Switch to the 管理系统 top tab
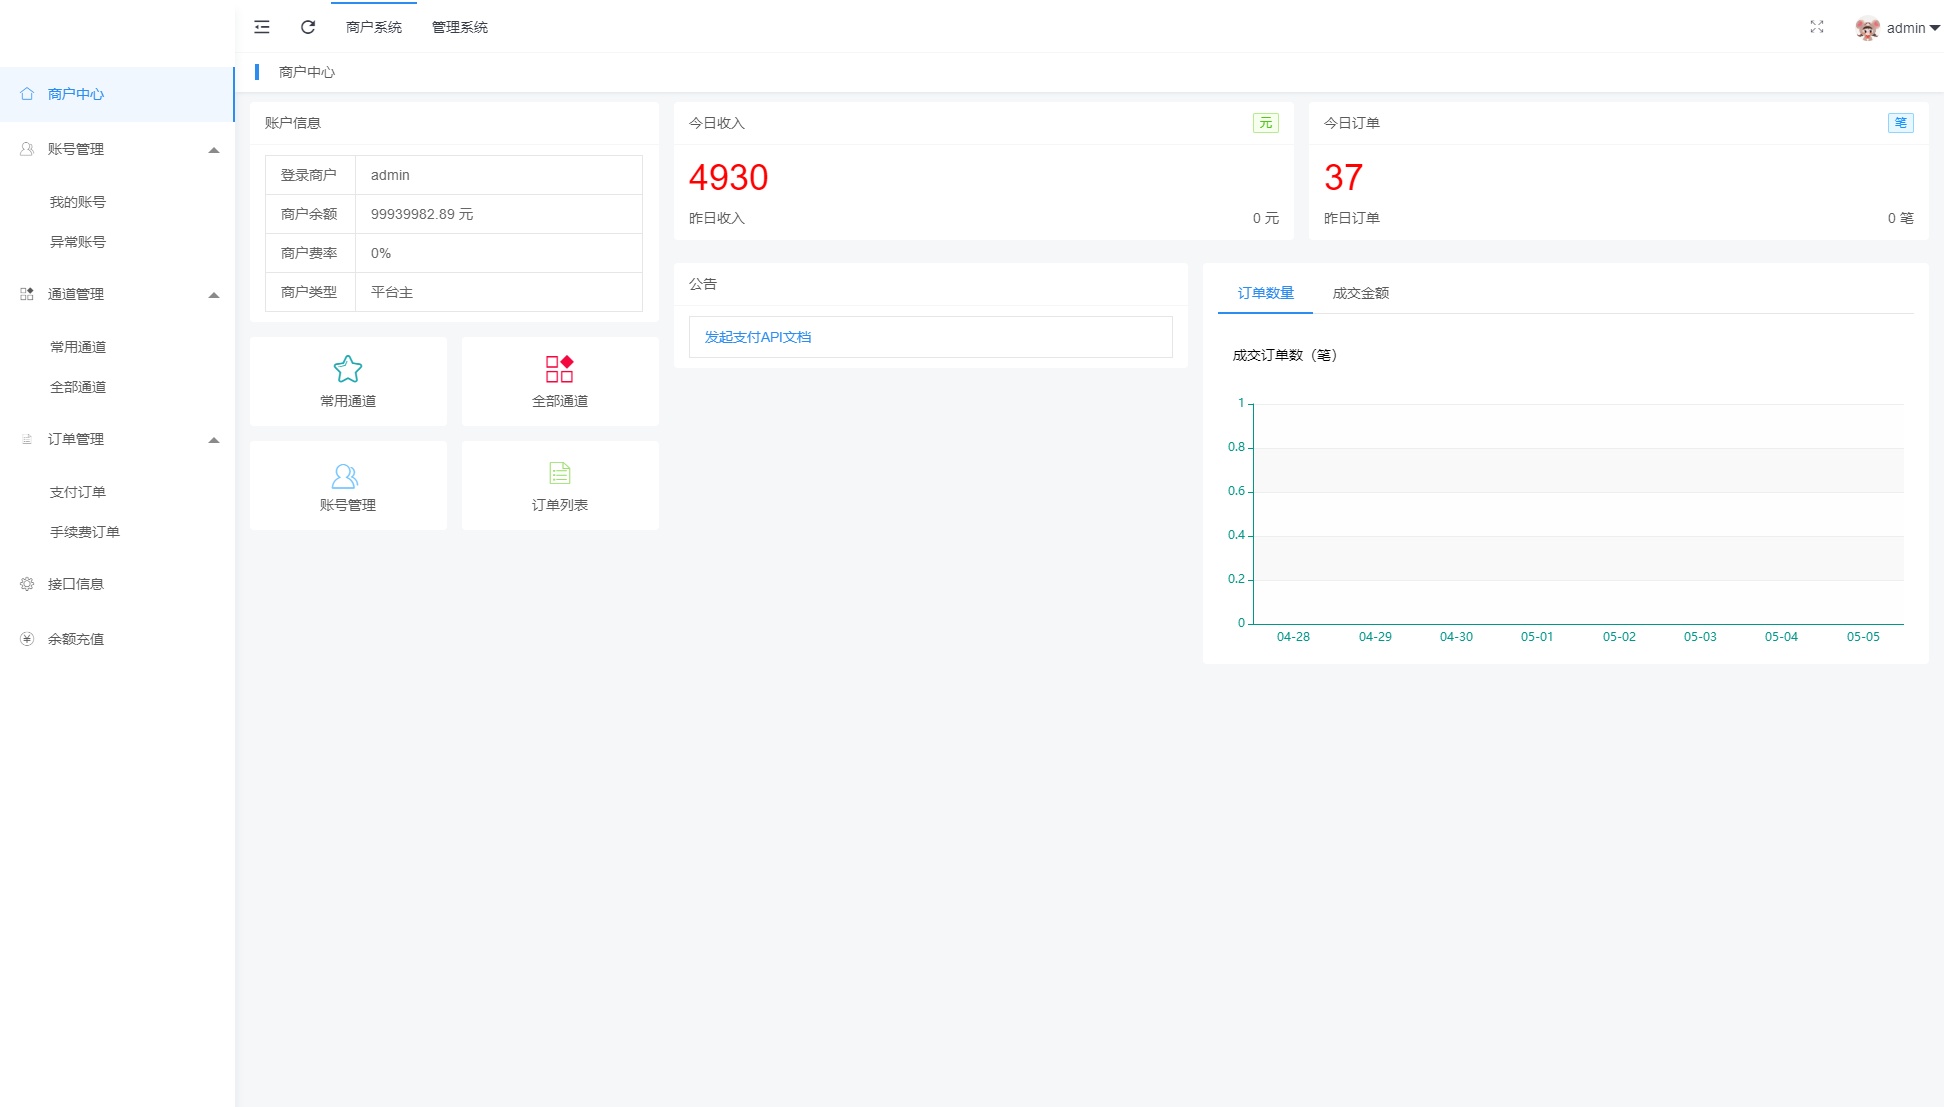This screenshot has height=1107, width=1944. (x=459, y=27)
